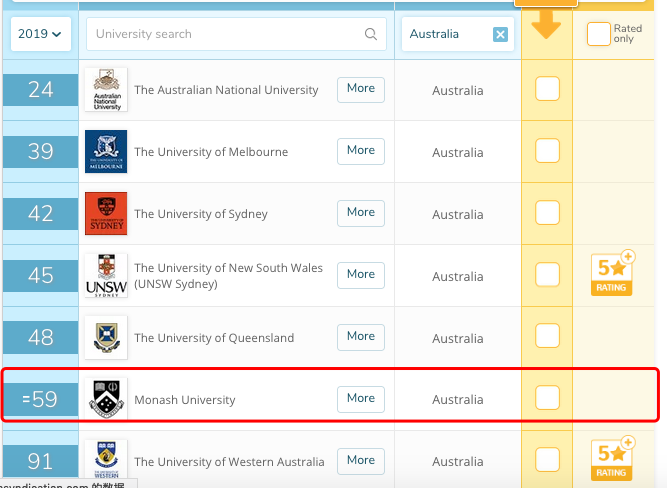667x488 pixels.
Task: Click More beside University of Sydney
Action: coord(361,213)
